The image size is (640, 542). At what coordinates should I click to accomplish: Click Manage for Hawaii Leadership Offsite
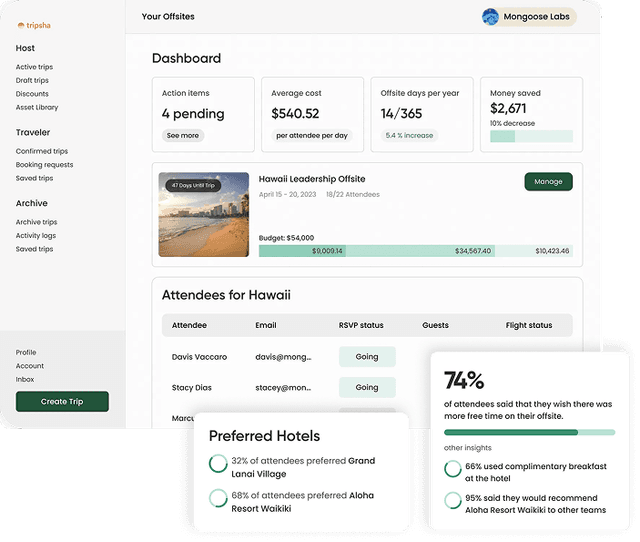pos(548,182)
